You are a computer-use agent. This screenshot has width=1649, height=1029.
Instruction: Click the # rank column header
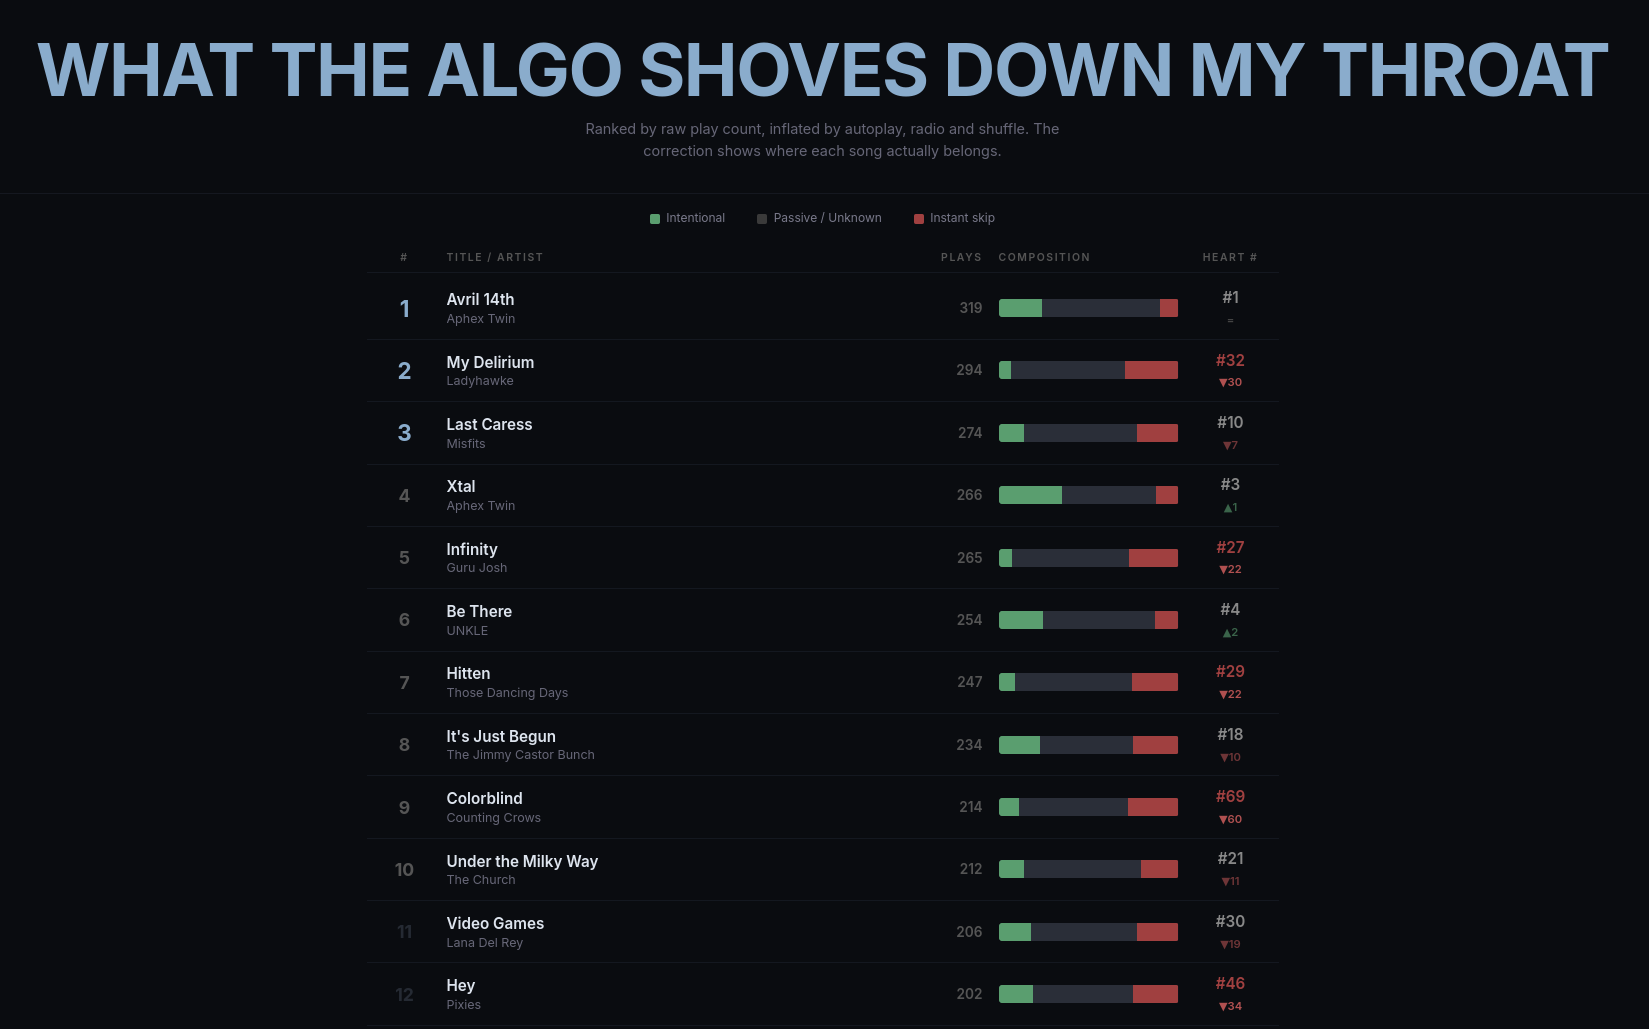(x=404, y=257)
